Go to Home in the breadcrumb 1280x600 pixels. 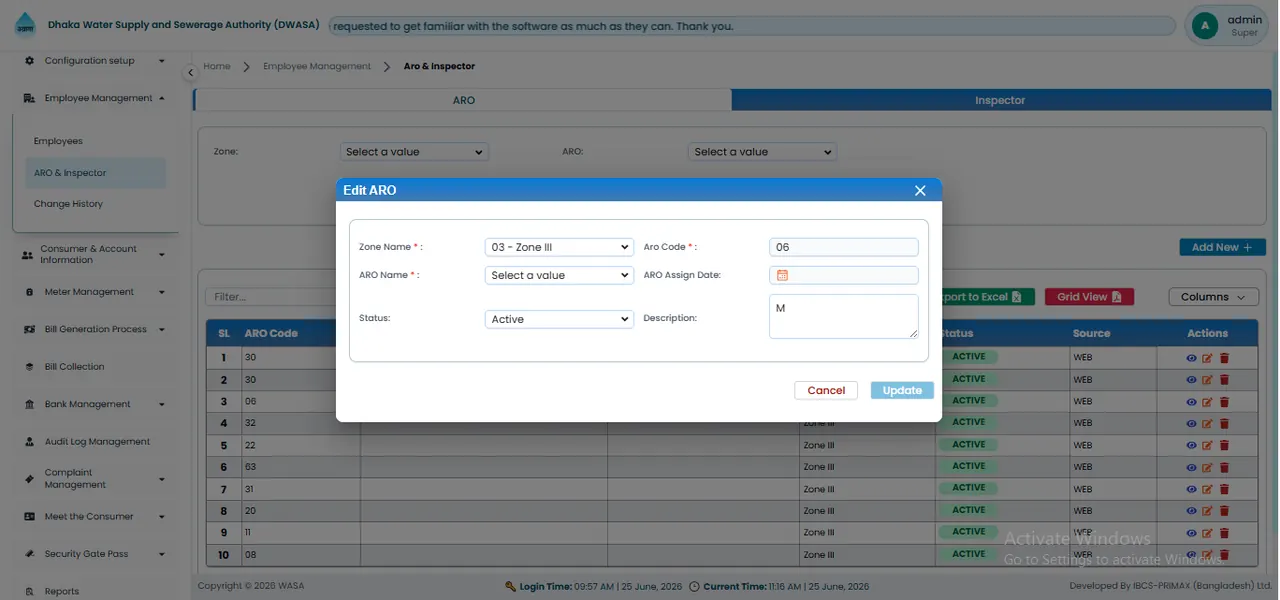217,66
